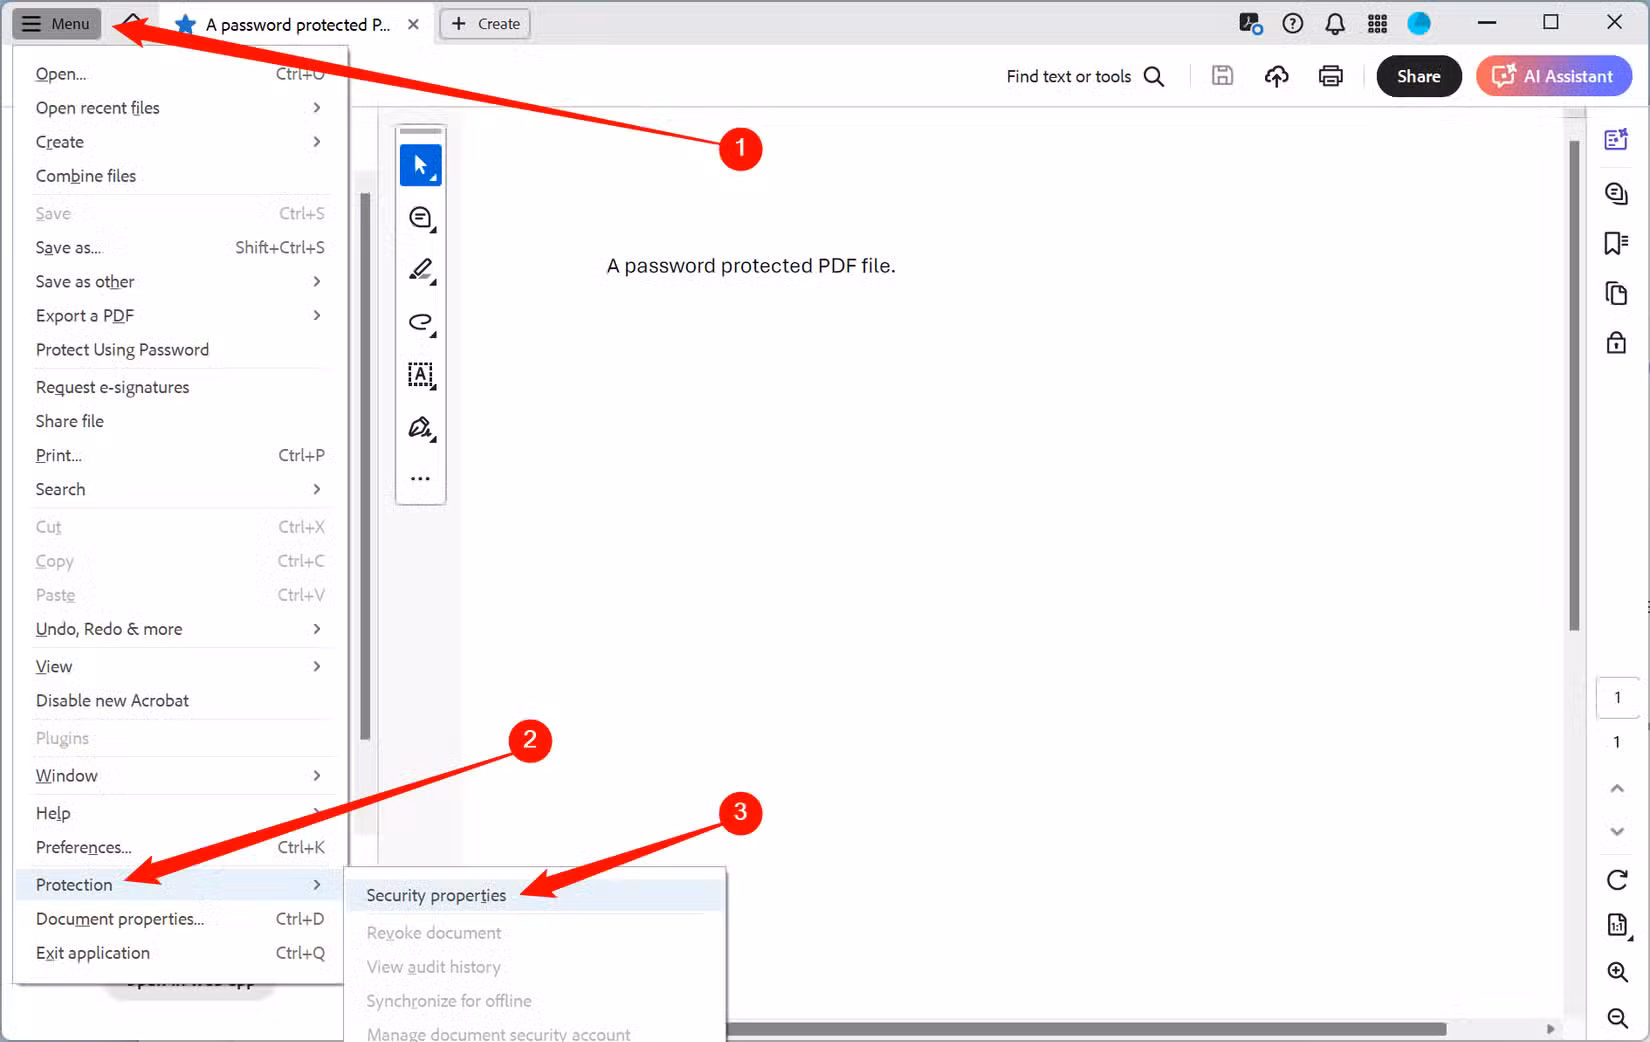The height and width of the screenshot is (1042, 1650).
Task: Click the Security settings lock icon
Action: coord(1616,343)
